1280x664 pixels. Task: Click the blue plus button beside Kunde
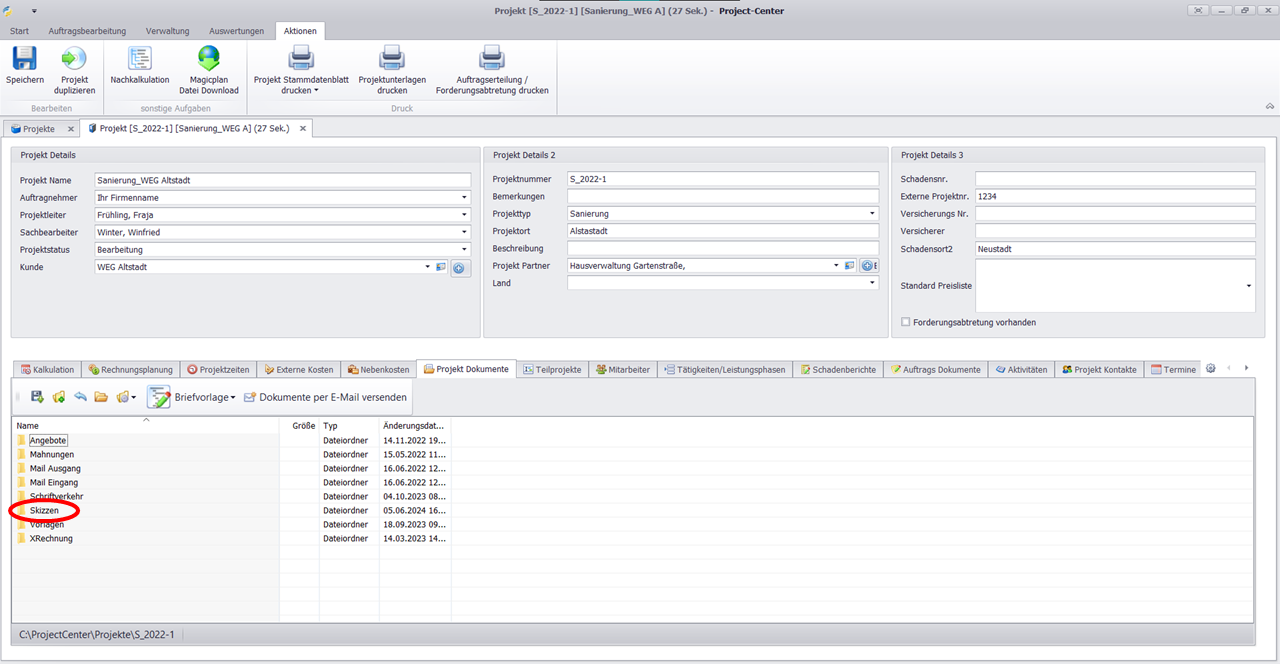pos(459,268)
